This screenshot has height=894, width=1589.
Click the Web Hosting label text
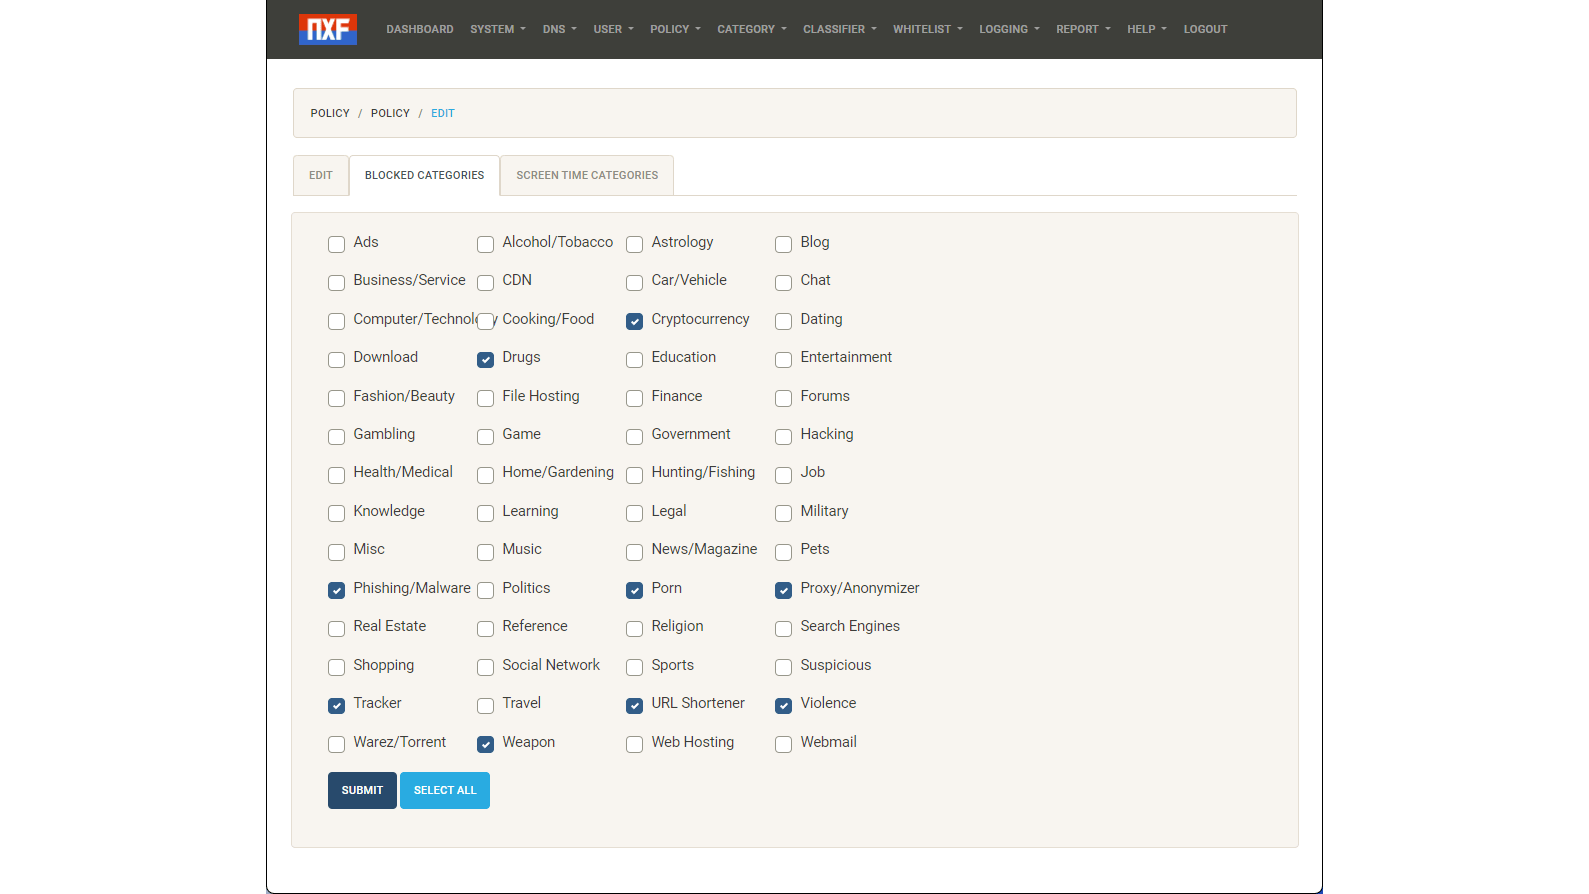(692, 742)
